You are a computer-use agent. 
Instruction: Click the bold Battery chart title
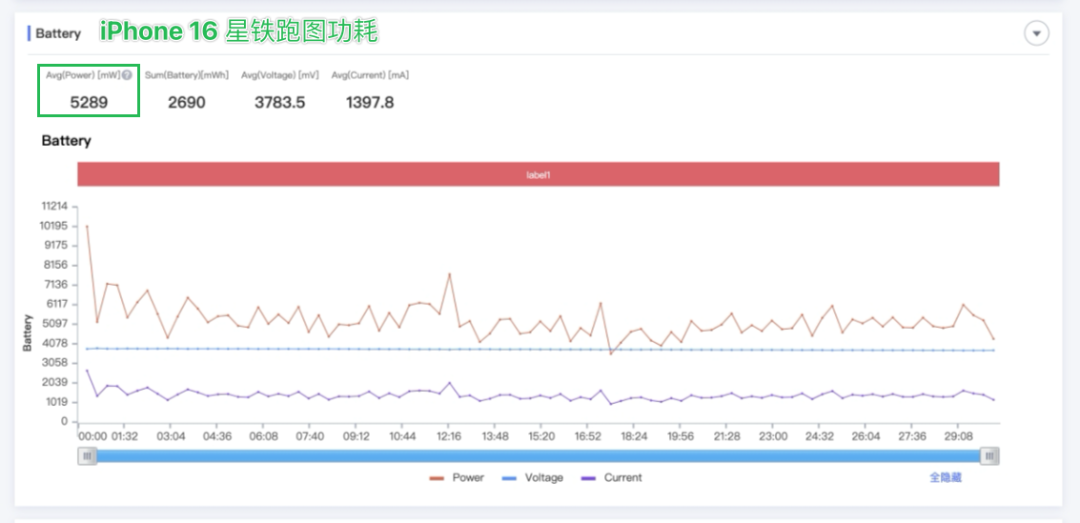(66, 141)
